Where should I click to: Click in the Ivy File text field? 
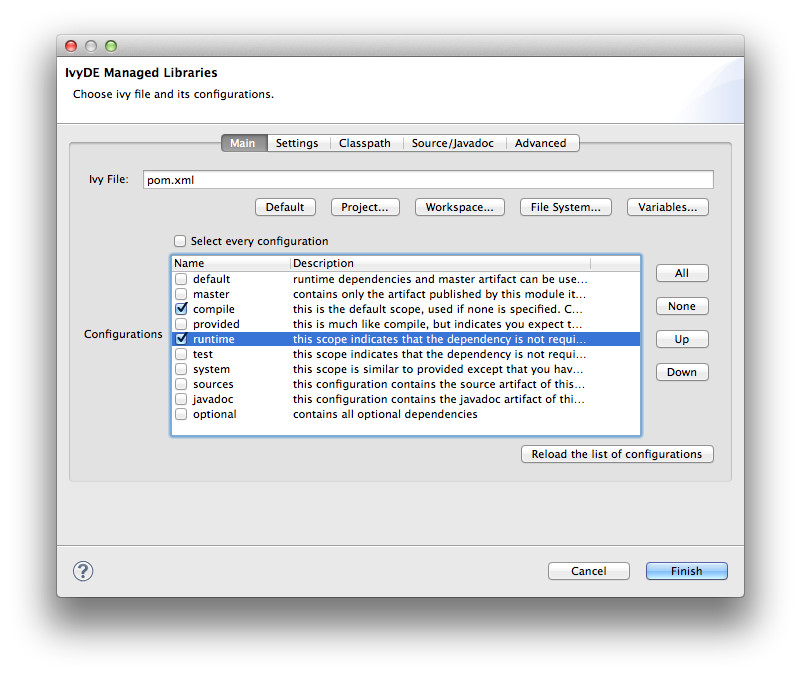click(427, 180)
